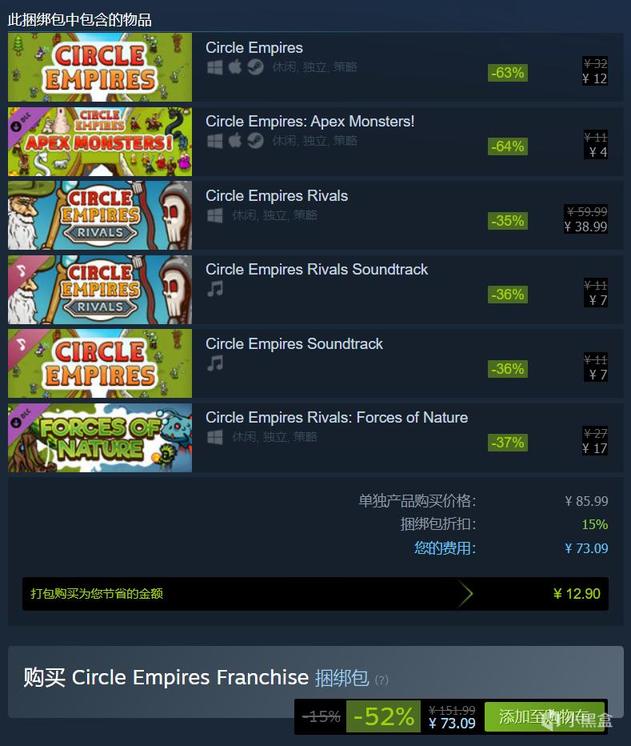Click the -52% bundle discount badge
The image size is (631, 746).
pos(384,716)
